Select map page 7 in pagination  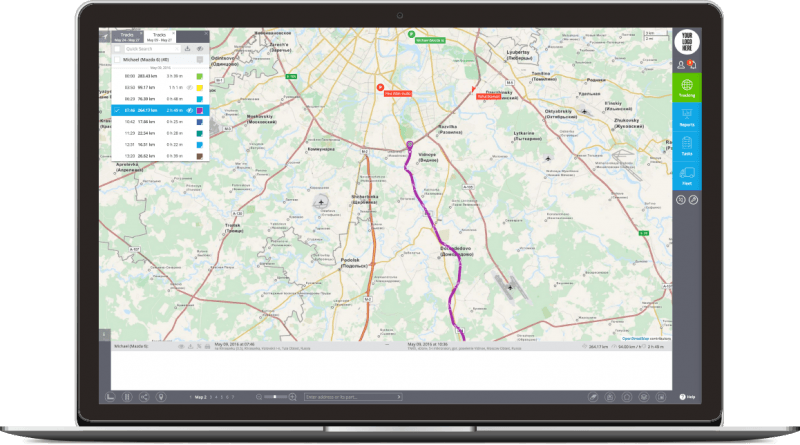coord(233,397)
